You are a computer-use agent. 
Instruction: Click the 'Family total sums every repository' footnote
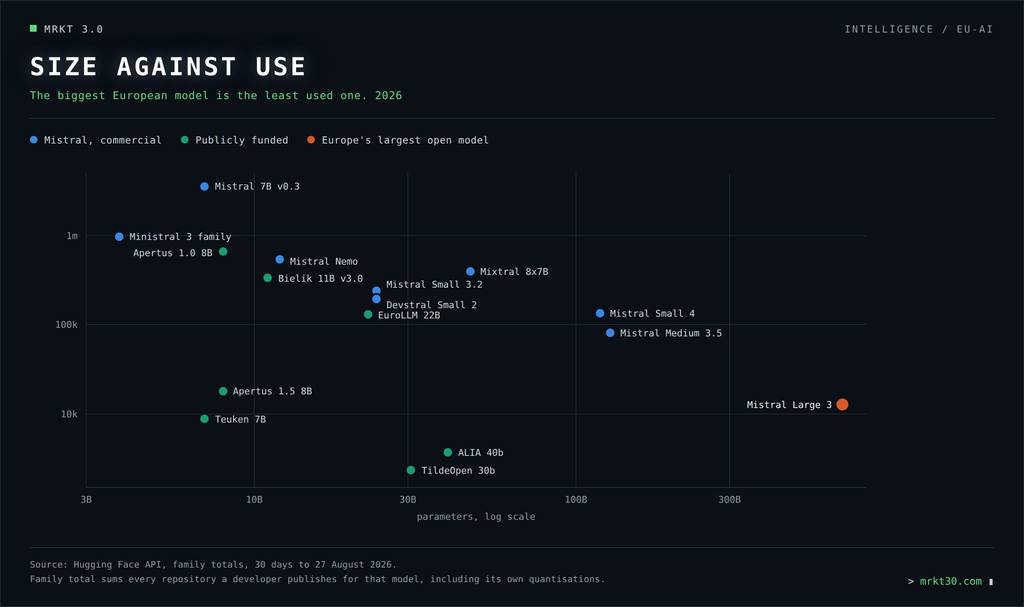coord(317,579)
